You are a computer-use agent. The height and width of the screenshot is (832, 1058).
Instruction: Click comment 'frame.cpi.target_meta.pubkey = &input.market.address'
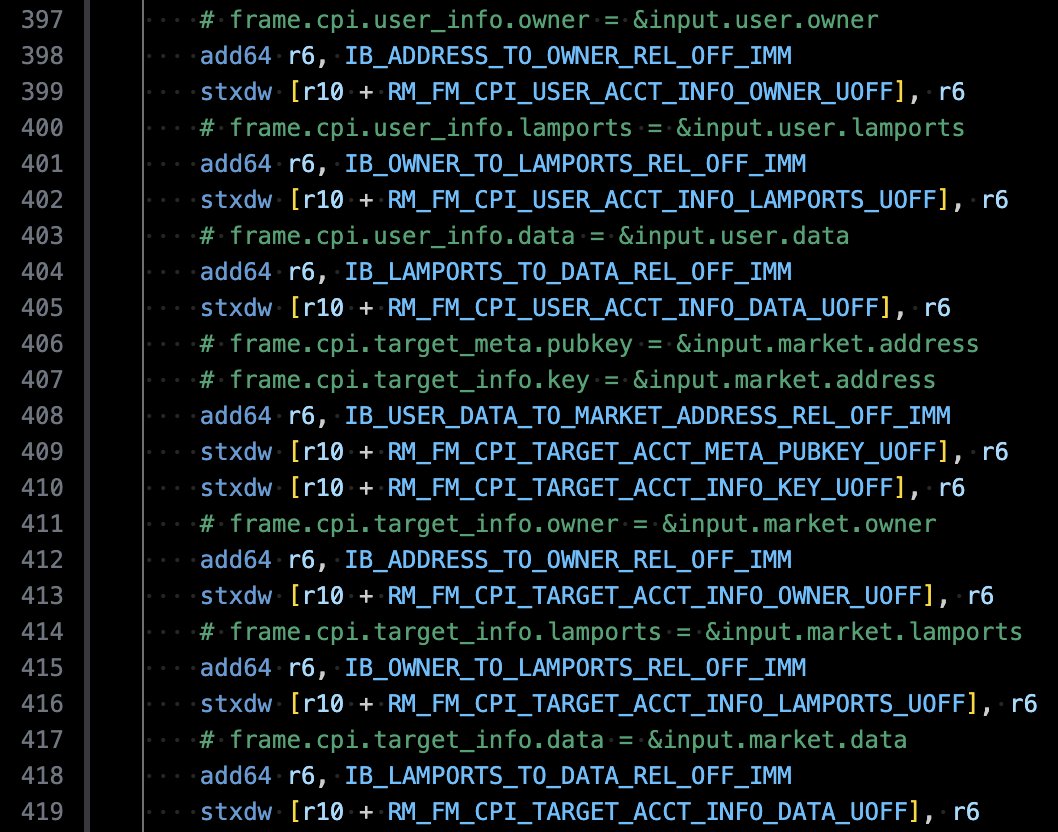point(604,344)
